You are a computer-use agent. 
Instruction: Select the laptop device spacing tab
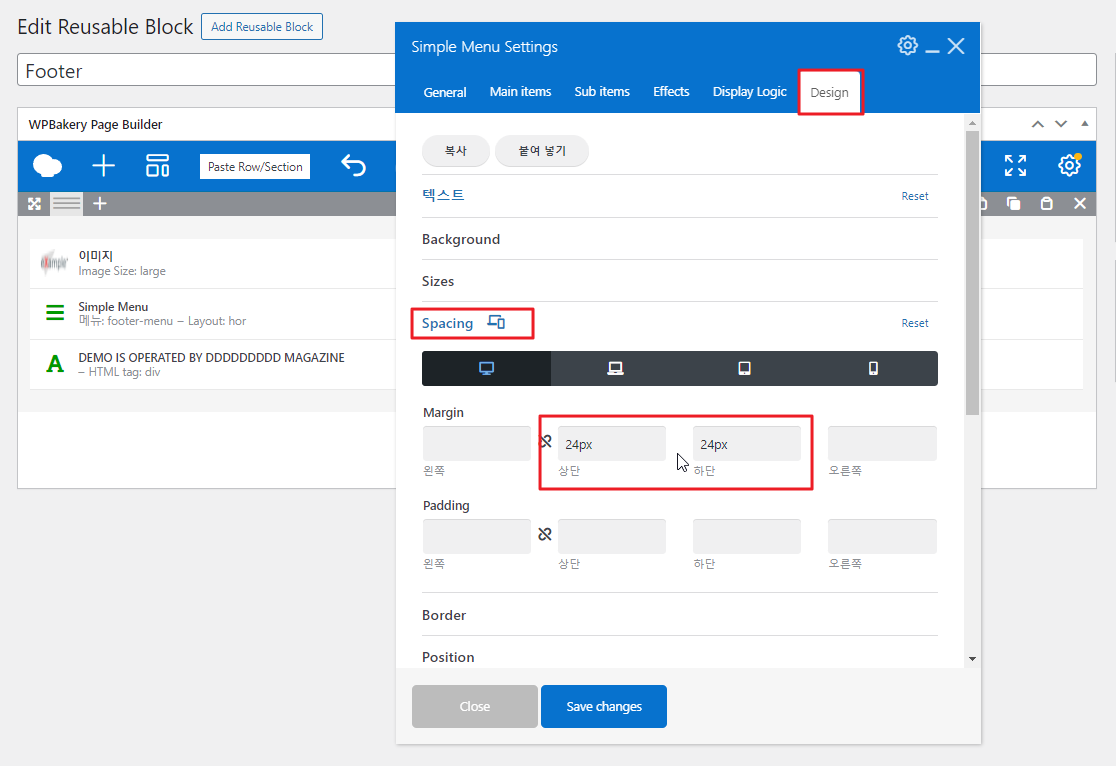pyautogui.click(x=615, y=368)
